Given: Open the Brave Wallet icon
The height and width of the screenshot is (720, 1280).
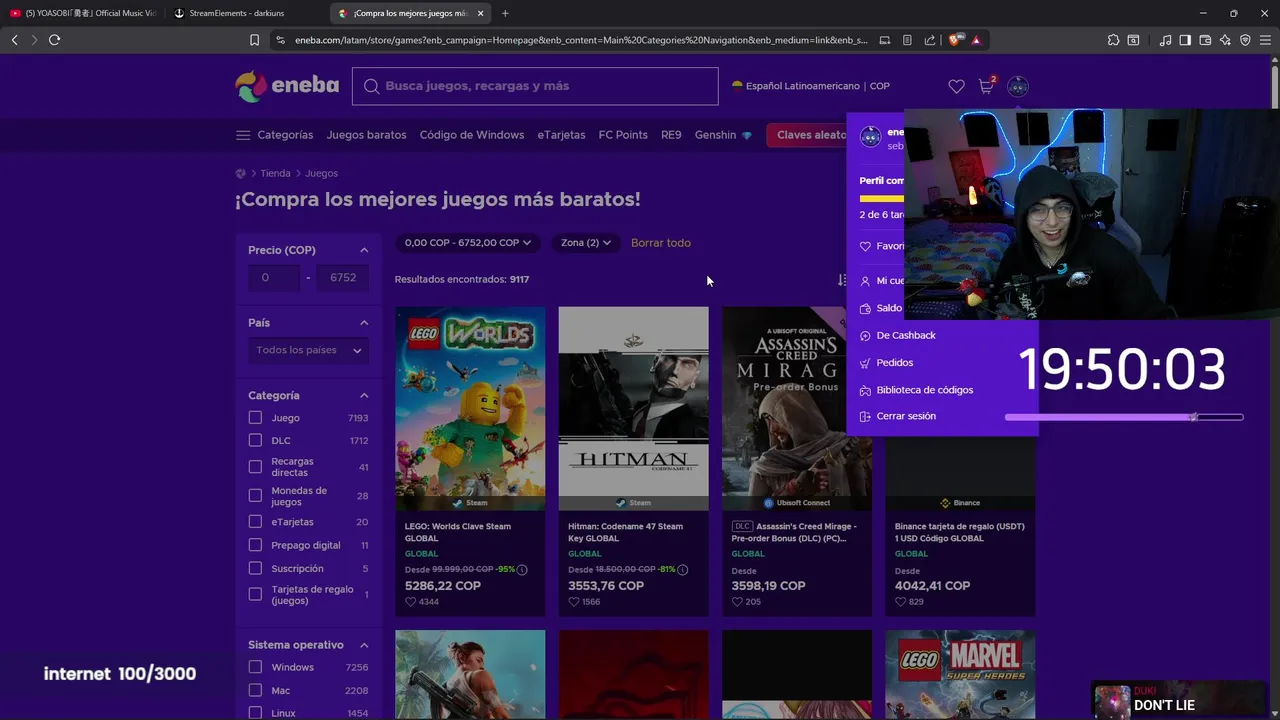Looking at the screenshot, I should click(1205, 40).
